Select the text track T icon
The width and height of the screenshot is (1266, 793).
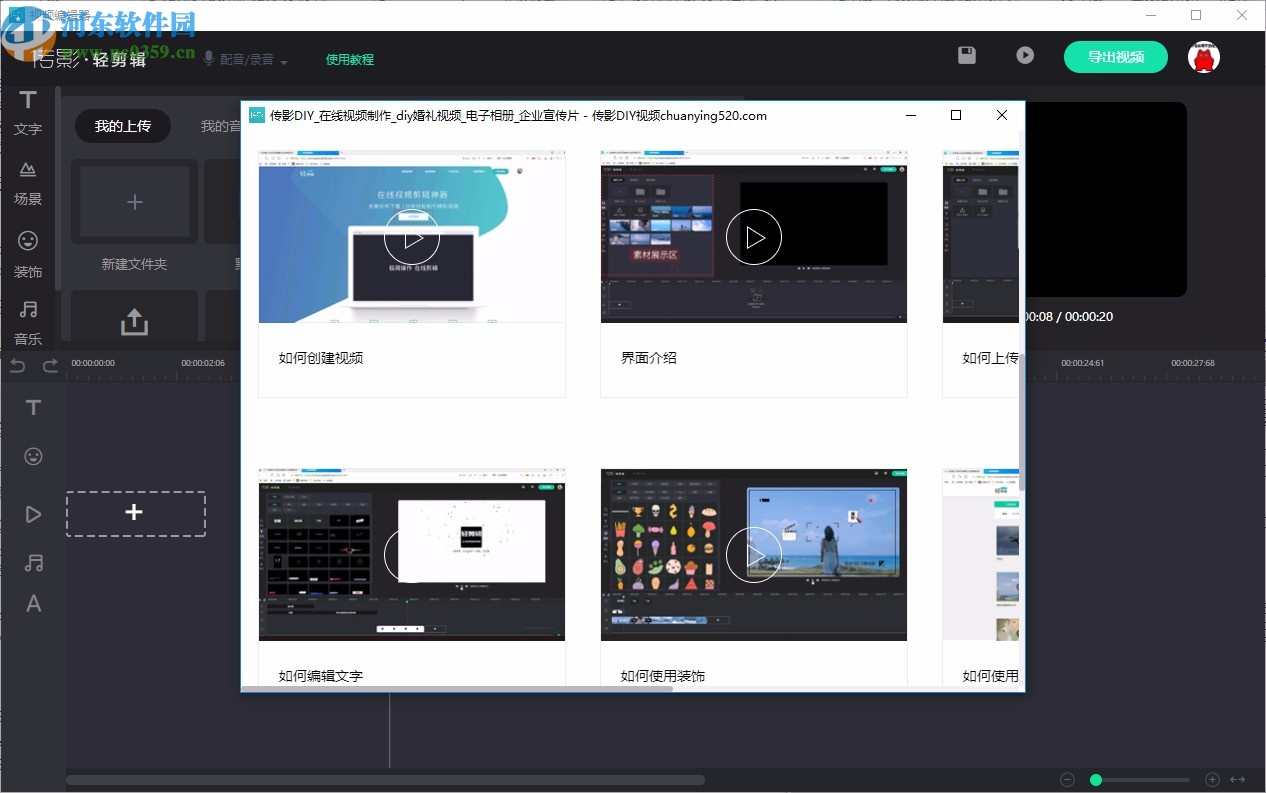(x=33, y=407)
